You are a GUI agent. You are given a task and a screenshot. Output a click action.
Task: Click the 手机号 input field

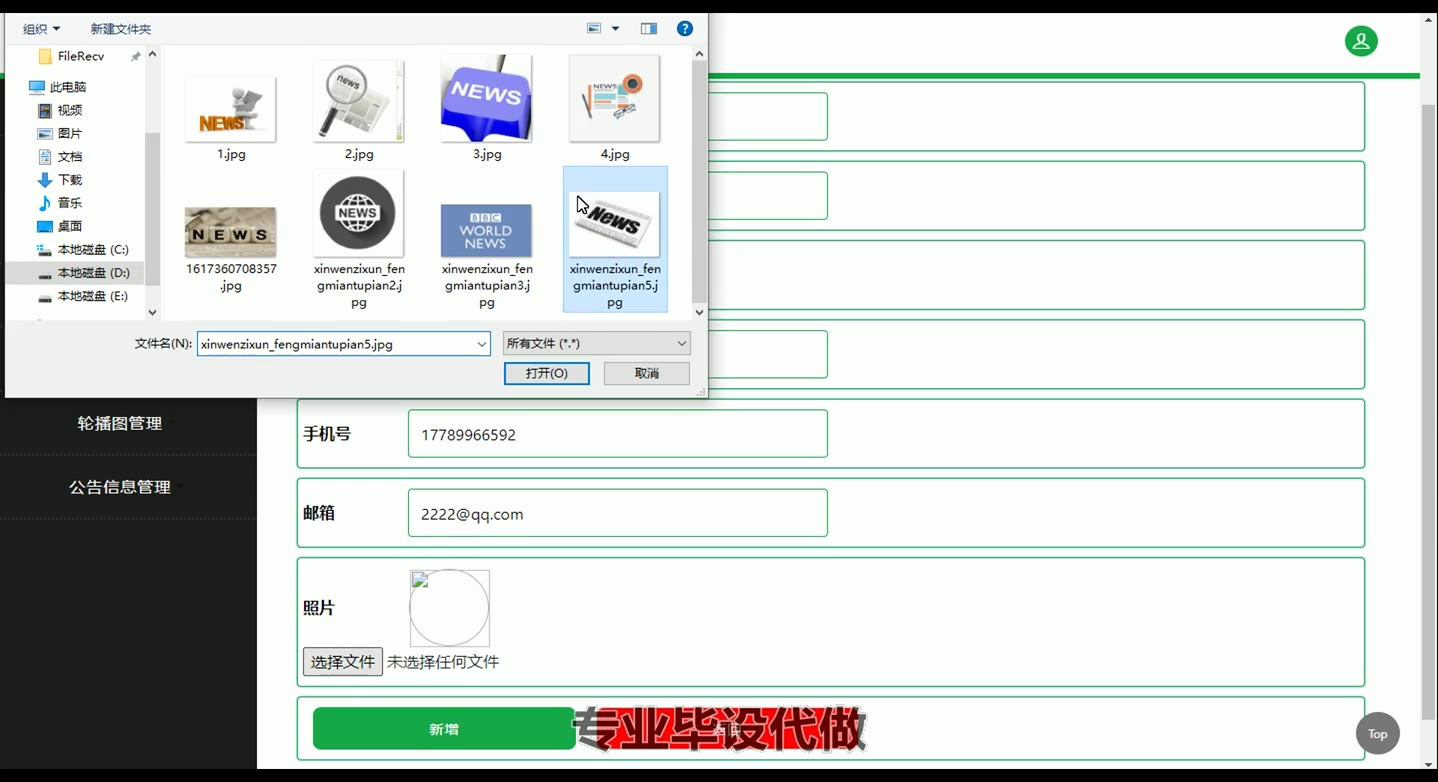pos(618,434)
